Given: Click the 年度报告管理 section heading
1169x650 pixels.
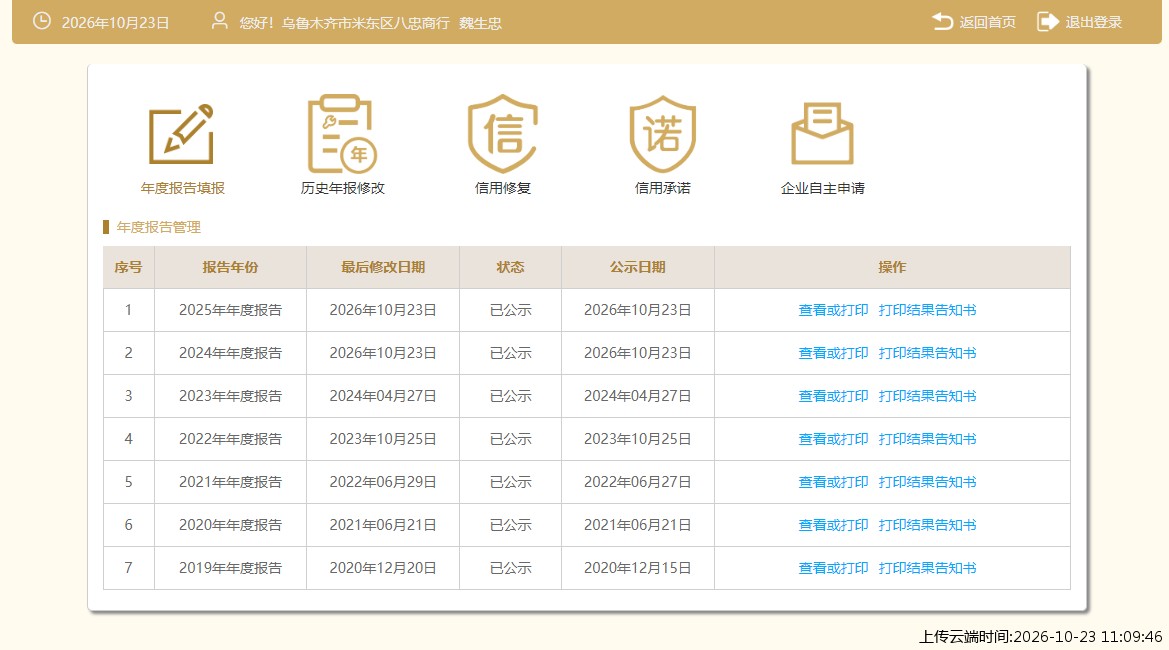Looking at the screenshot, I should point(158,227).
